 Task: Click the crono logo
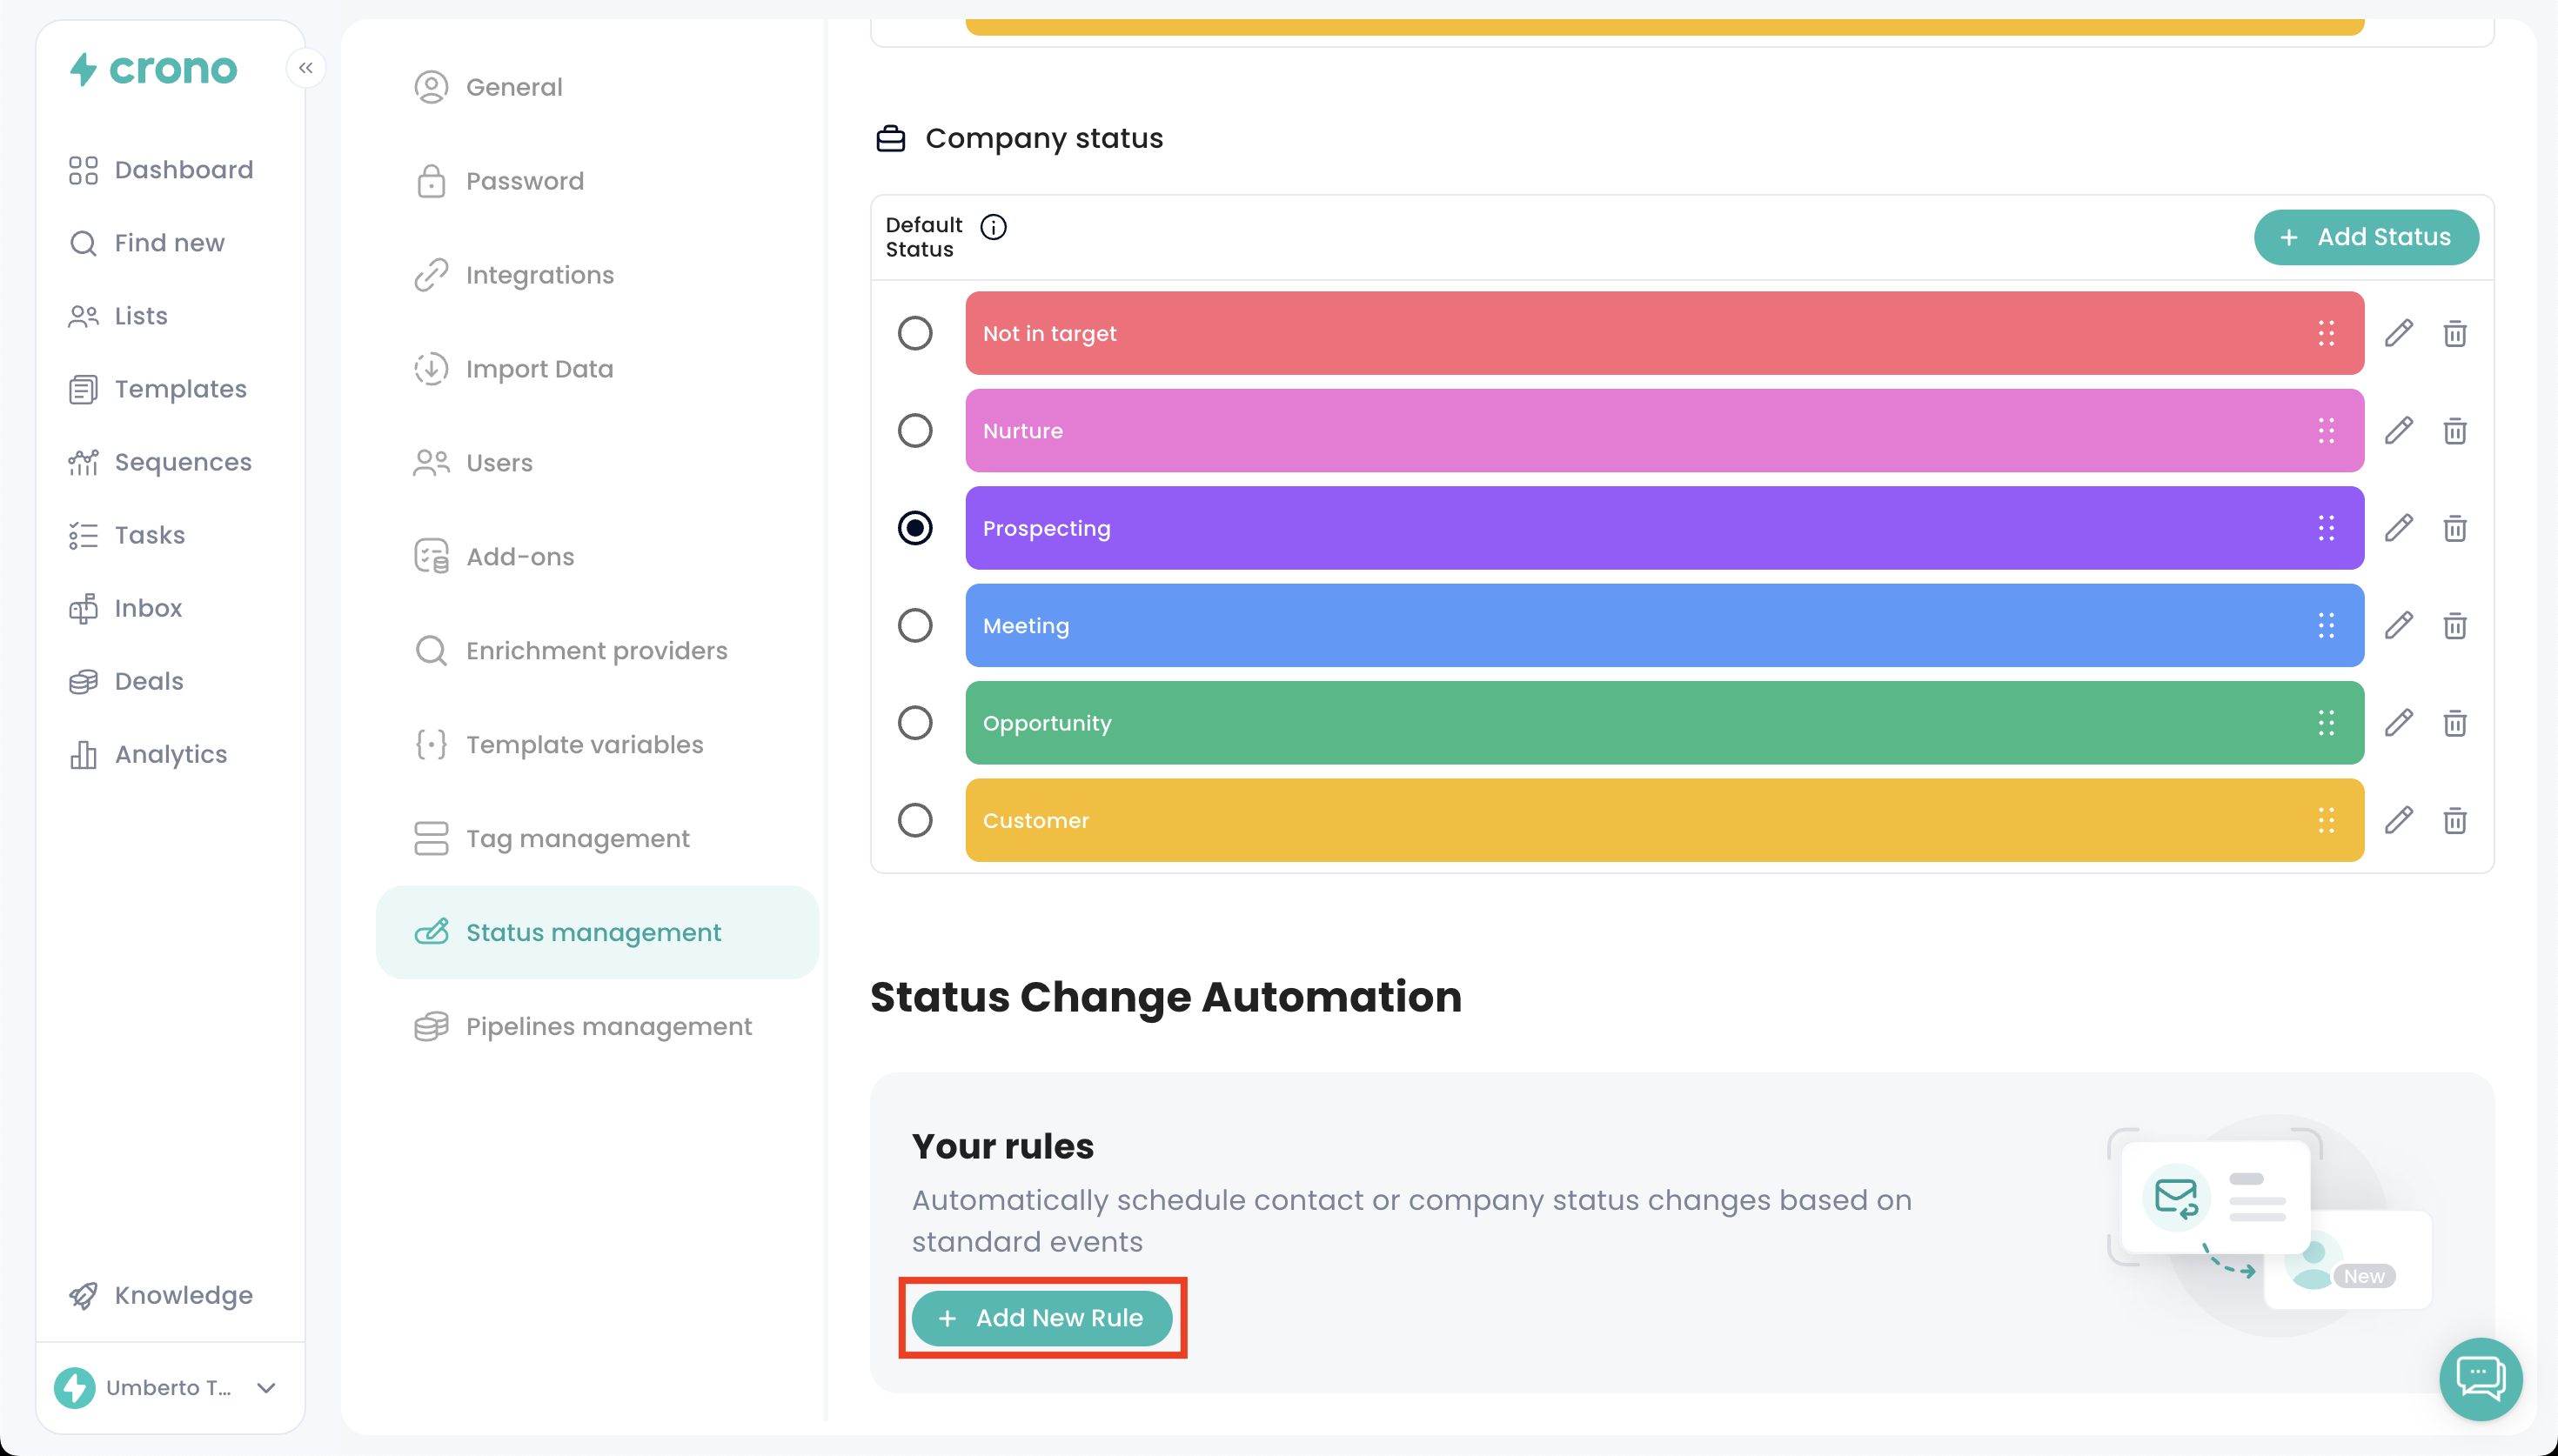click(153, 68)
